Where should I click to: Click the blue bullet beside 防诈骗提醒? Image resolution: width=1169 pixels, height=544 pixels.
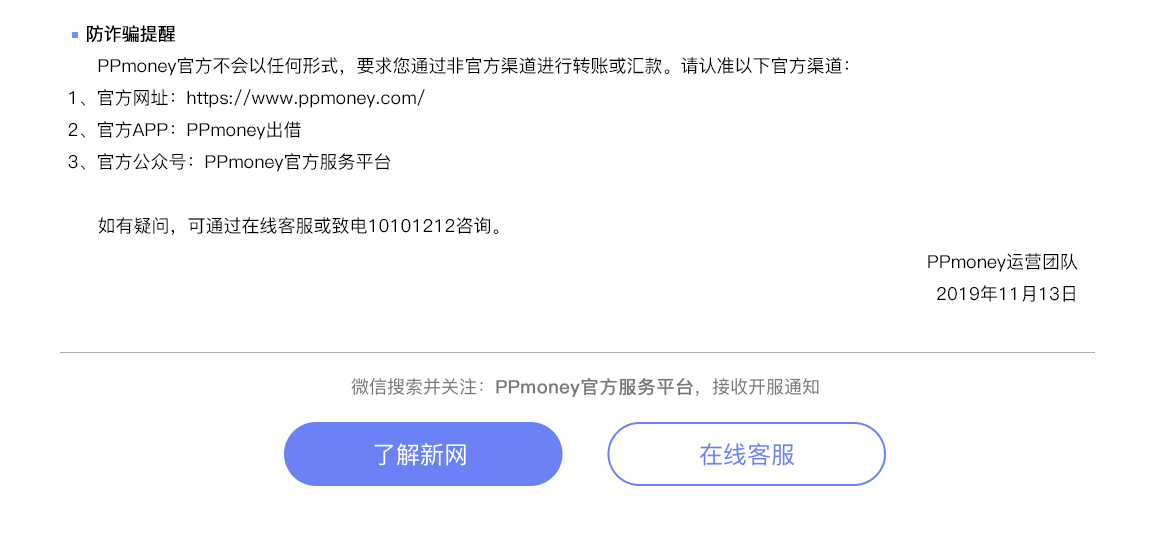pos(75,35)
